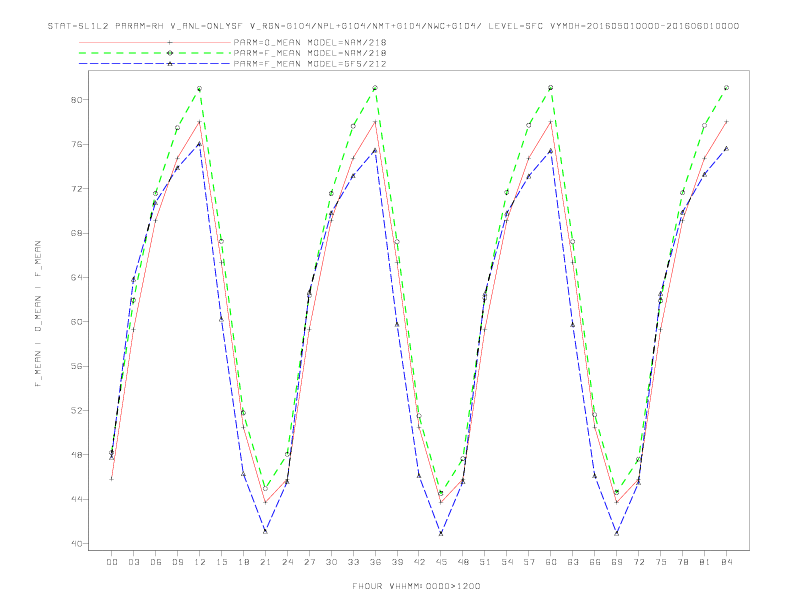Click x-axis tick label 84
This screenshot has width=792, height=612.
point(727,562)
